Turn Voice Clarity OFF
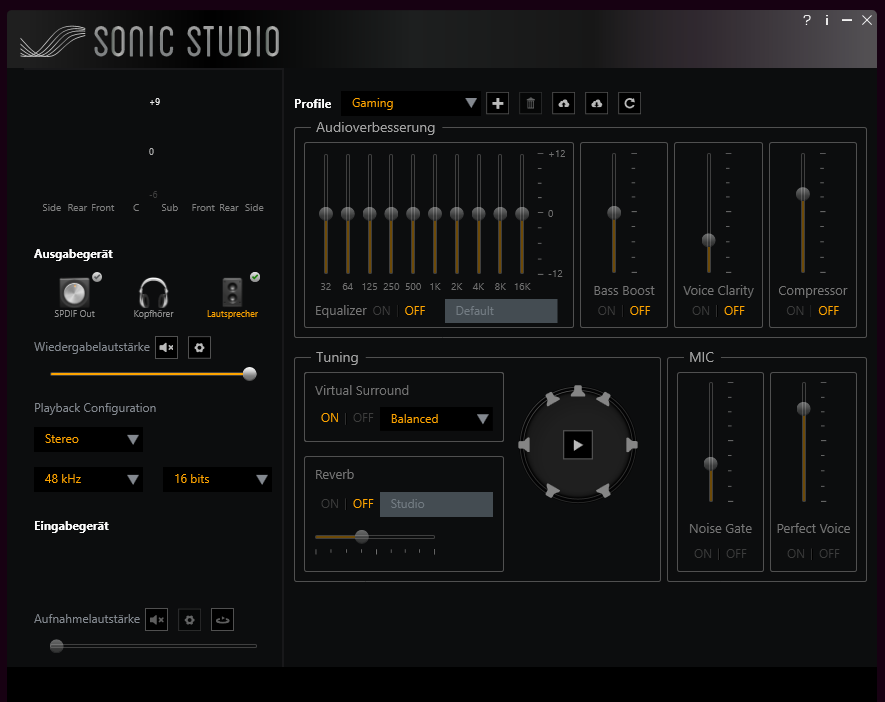This screenshot has width=885, height=702. [x=734, y=311]
